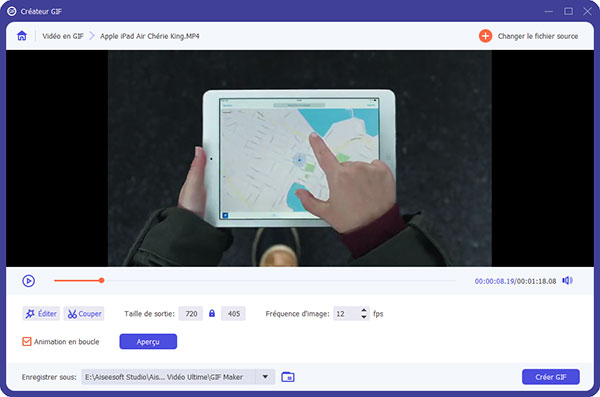Play the video preview

coord(29,281)
